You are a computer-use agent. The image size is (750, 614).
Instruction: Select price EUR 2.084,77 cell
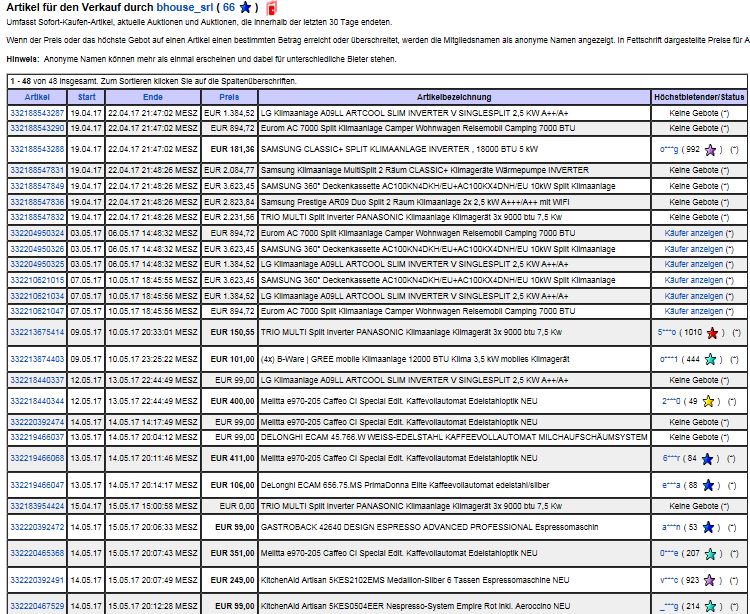[x=229, y=170]
